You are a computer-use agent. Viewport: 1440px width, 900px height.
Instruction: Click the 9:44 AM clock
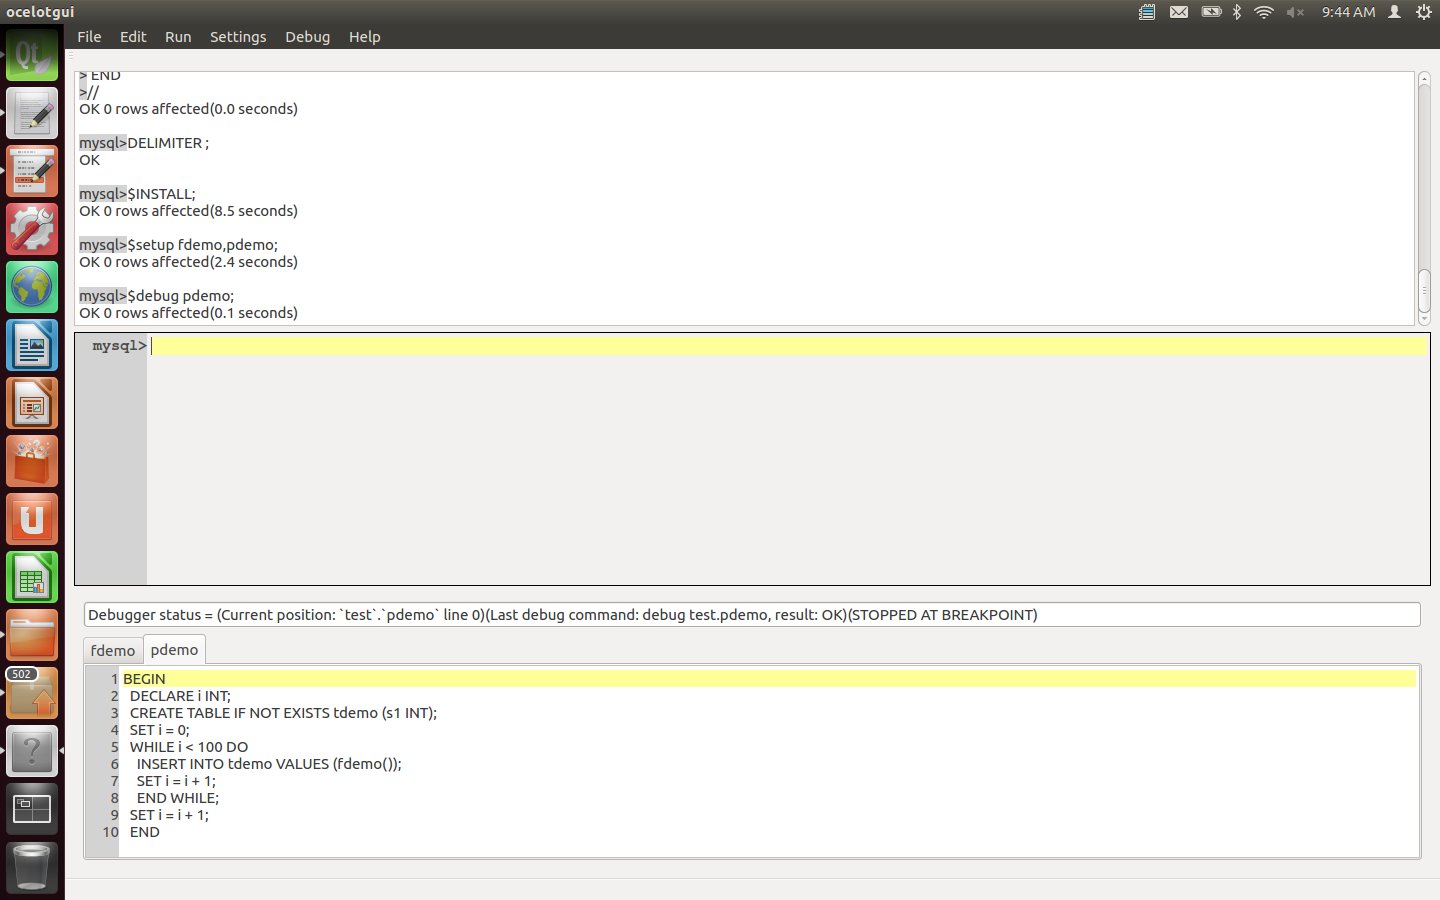point(1348,12)
